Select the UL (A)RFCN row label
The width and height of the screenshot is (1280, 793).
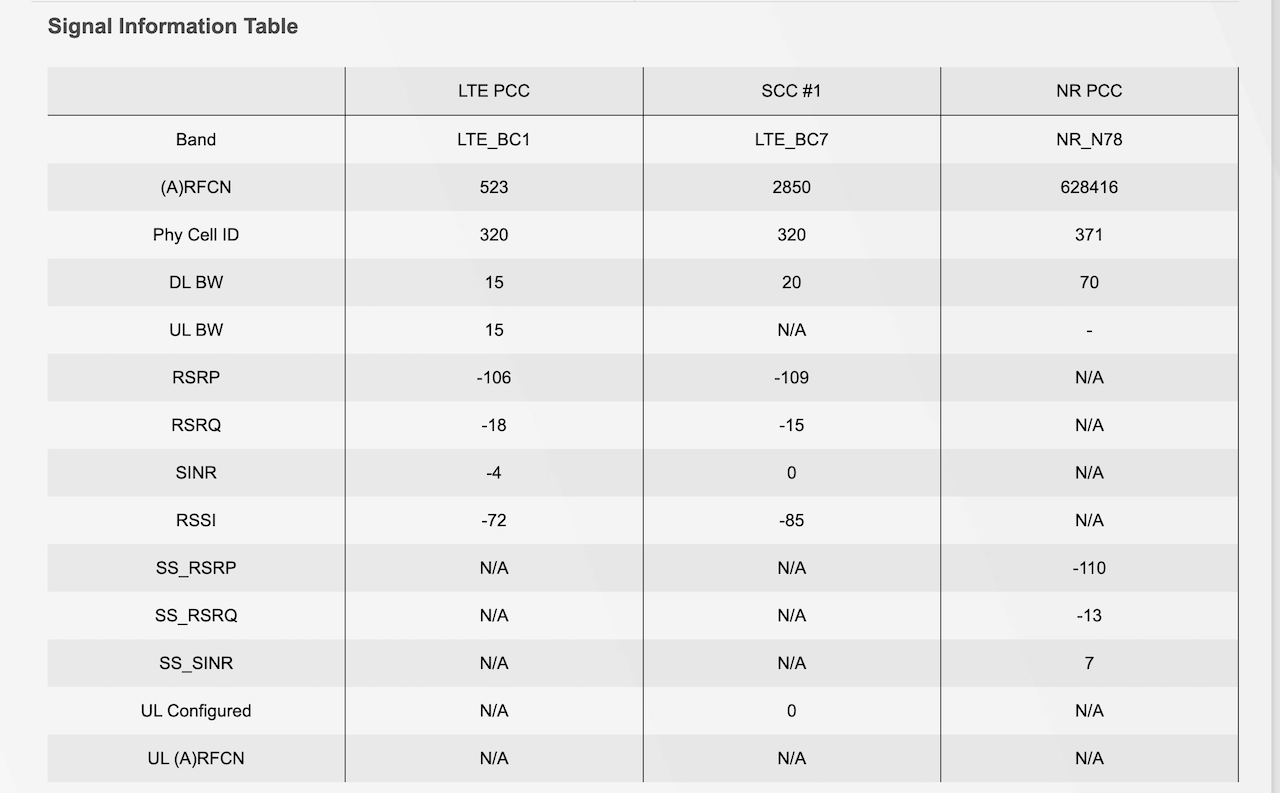point(196,759)
